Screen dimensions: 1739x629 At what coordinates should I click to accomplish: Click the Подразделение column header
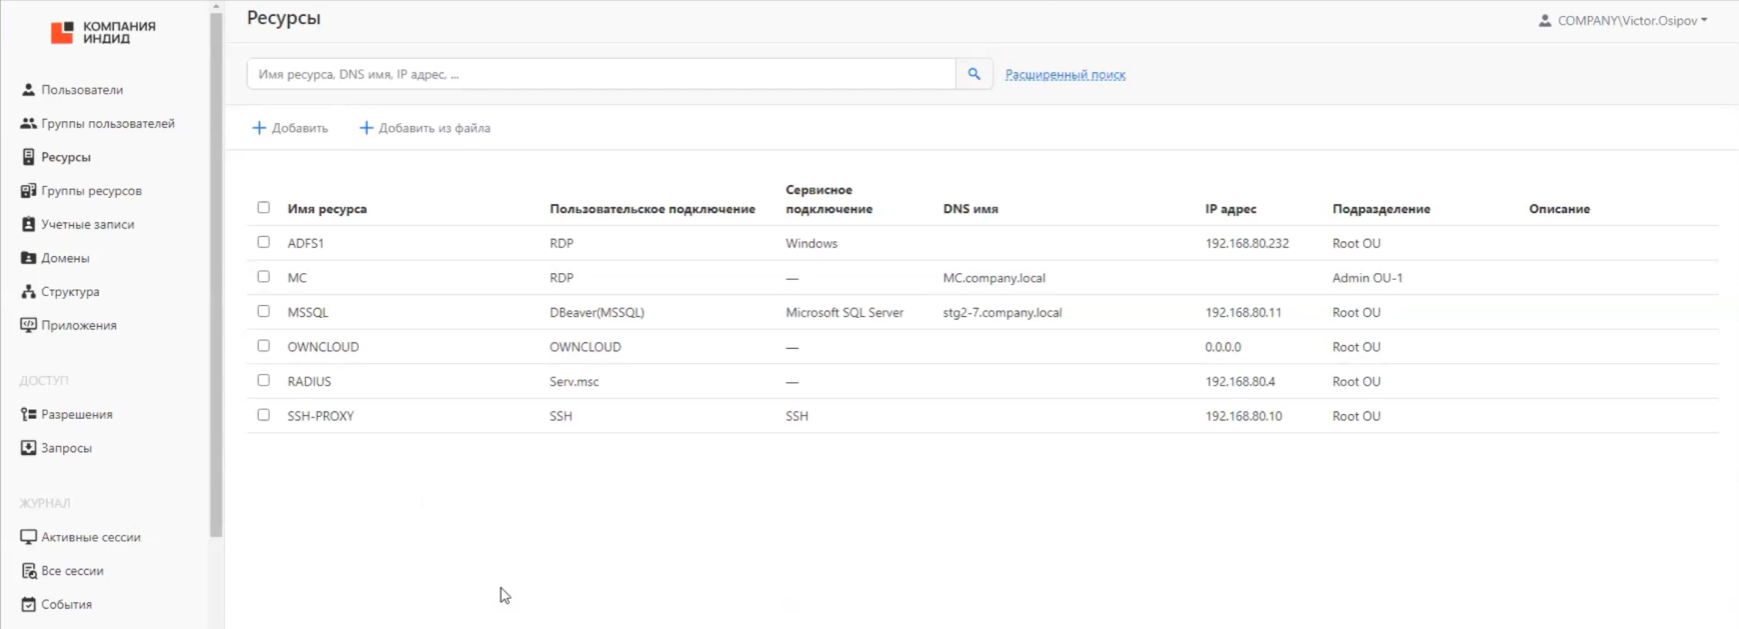pos(1381,209)
